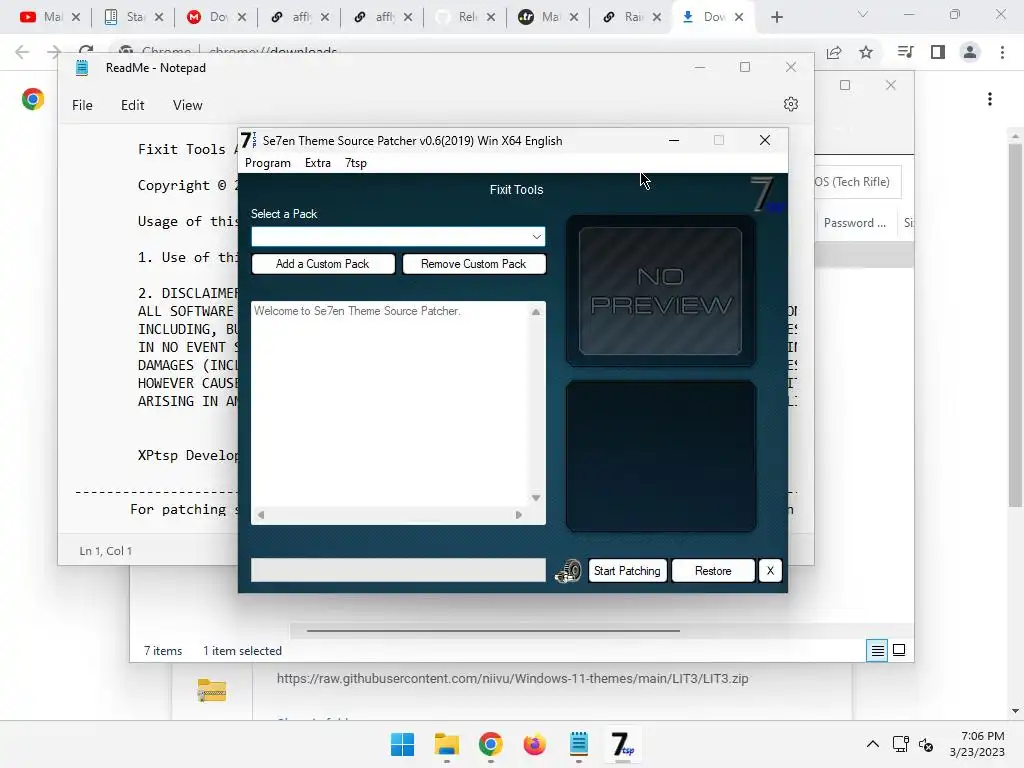Screen dimensions: 1024x768
Task: Show hidden tray icons chevron
Action: (872, 744)
